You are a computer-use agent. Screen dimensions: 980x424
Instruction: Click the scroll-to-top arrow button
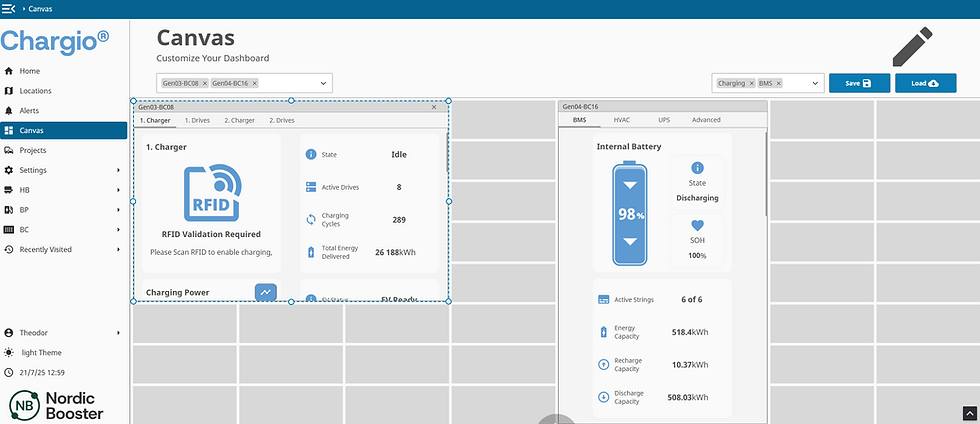tap(969, 413)
